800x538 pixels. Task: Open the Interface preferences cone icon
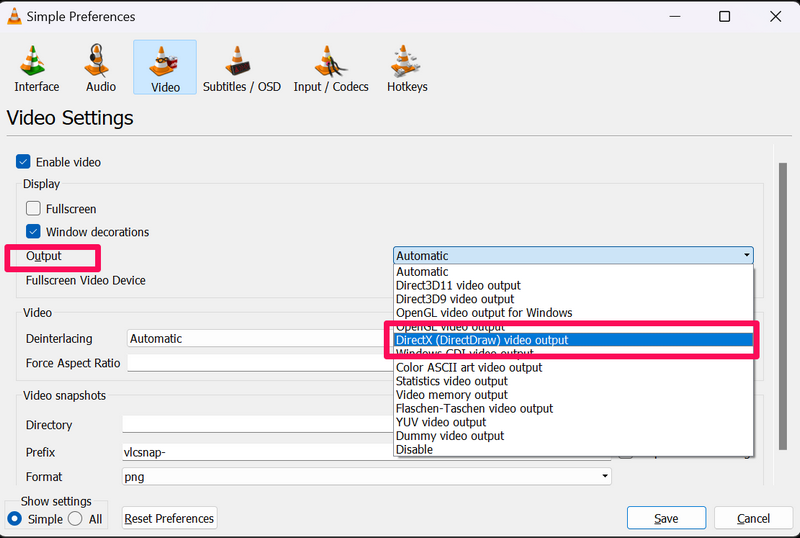click(x=33, y=61)
